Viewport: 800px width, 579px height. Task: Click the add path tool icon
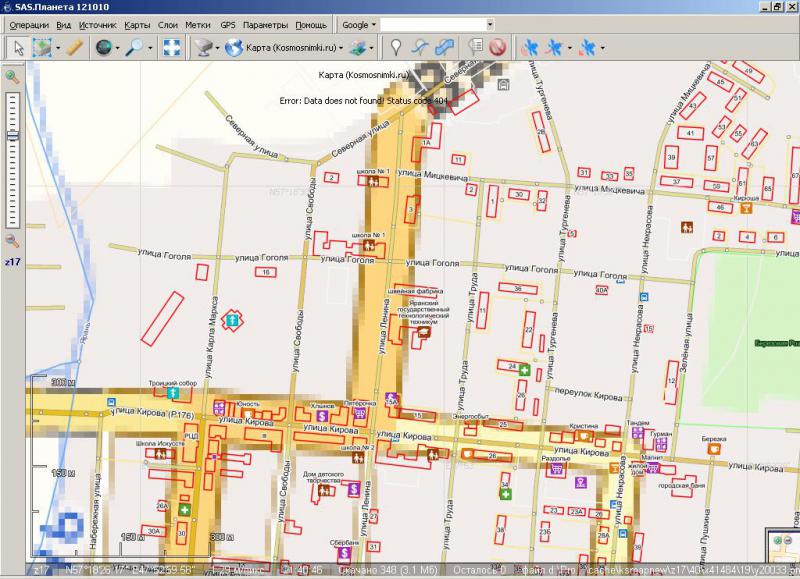tap(421, 47)
